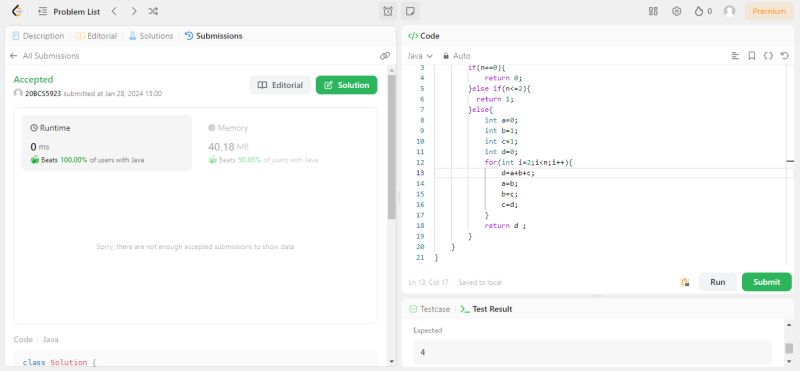Open the timer alarm clock icon
The height and width of the screenshot is (371, 800).
click(388, 11)
